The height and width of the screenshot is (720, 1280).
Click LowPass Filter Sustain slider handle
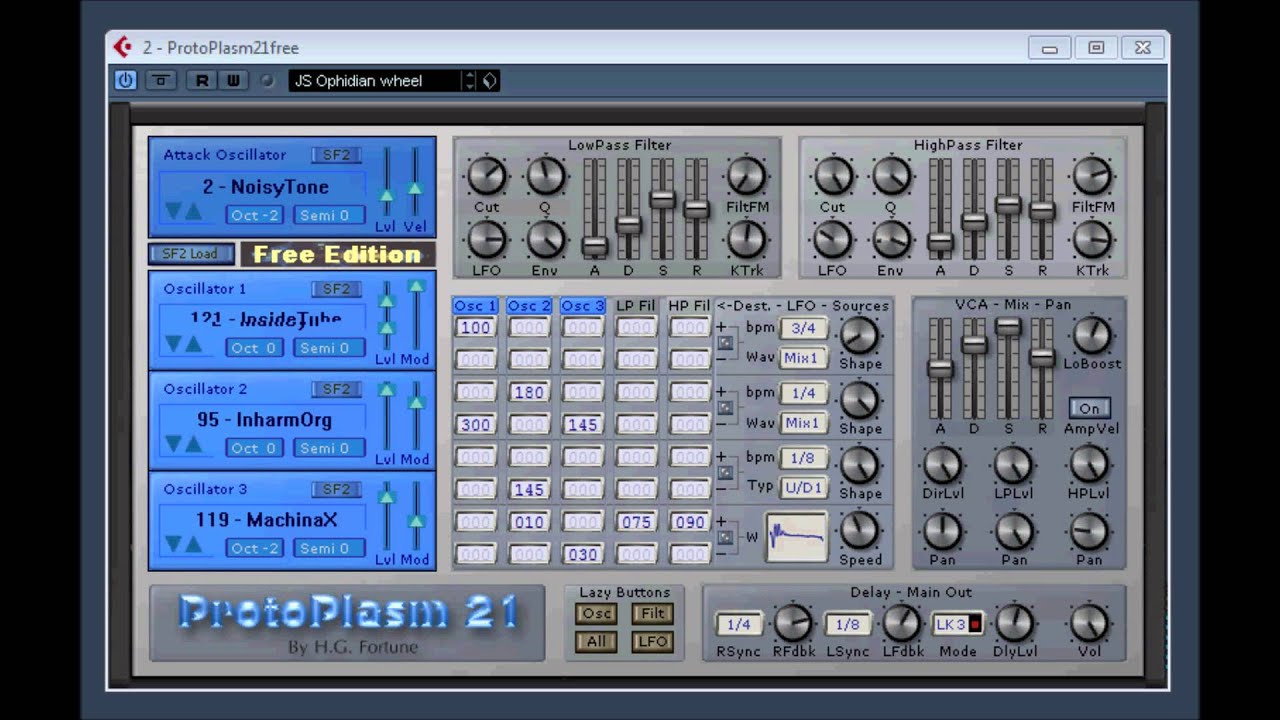[662, 199]
